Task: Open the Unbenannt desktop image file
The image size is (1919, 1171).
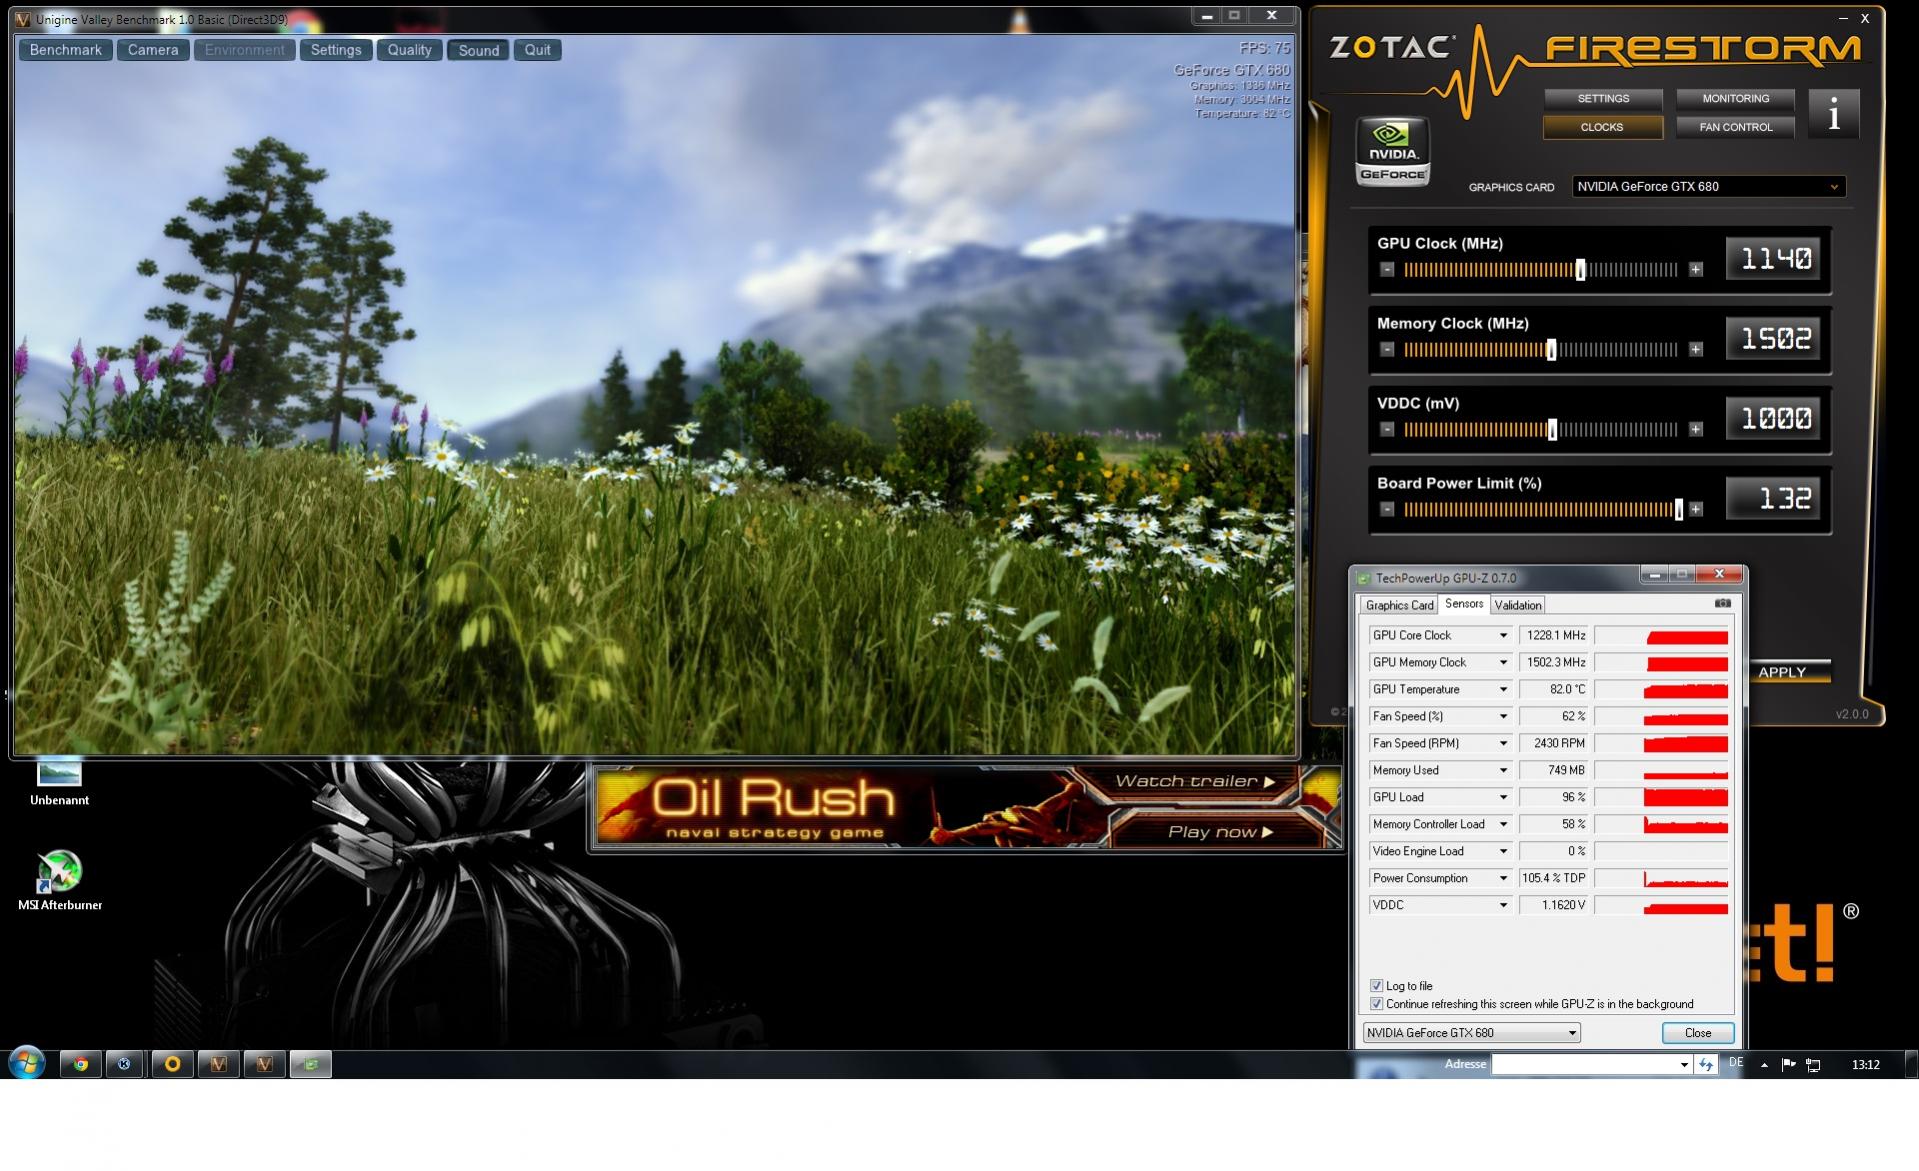Action: pos(59,782)
